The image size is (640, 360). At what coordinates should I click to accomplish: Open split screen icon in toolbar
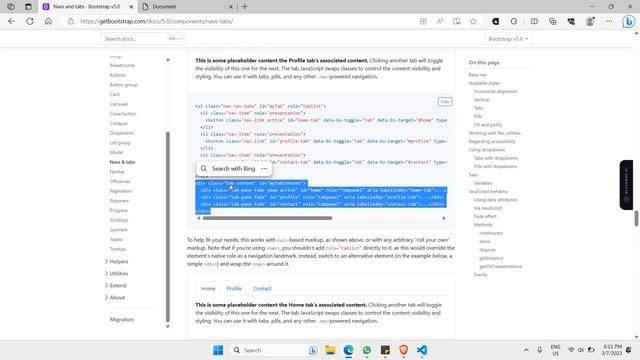click(534, 21)
